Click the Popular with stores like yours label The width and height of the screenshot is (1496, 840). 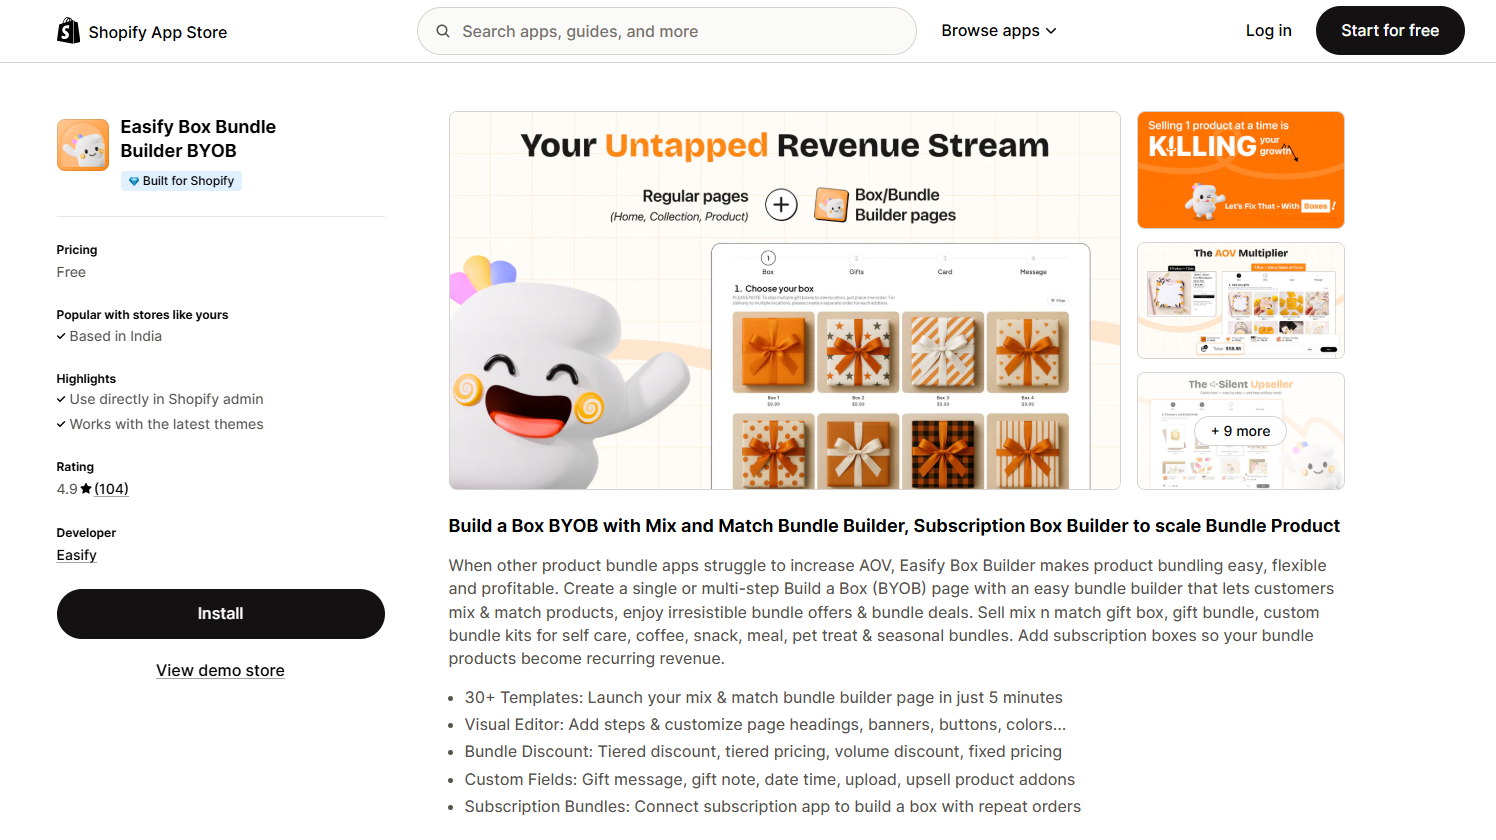[142, 315]
